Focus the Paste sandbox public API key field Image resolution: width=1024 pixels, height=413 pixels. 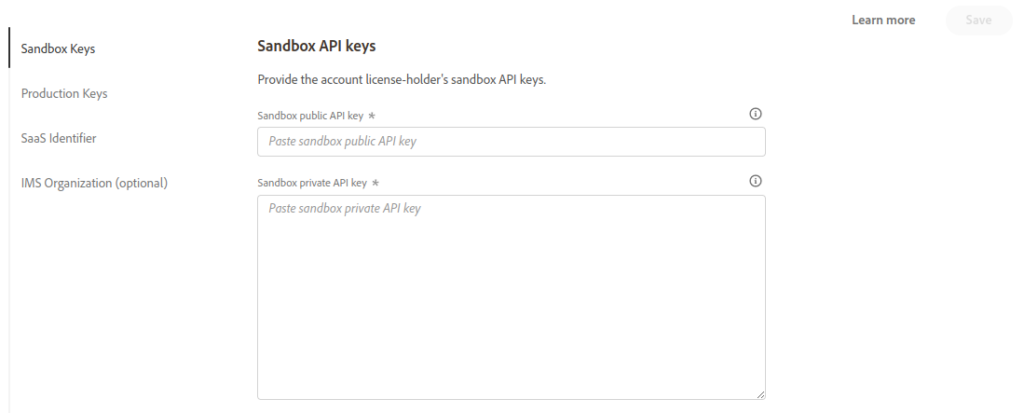(x=511, y=142)
